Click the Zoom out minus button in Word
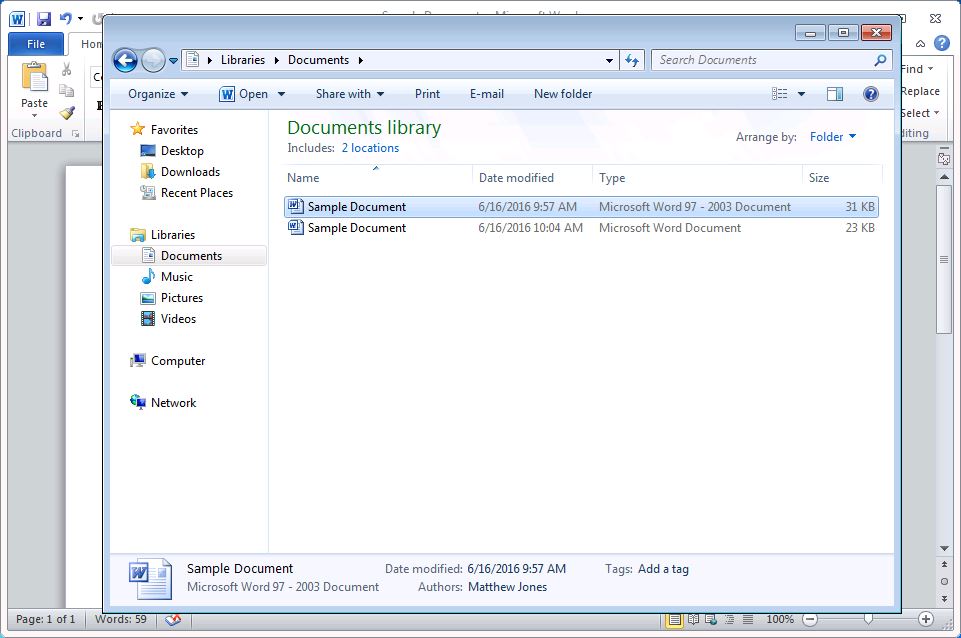Viewport: 961px width, 638px height. click(810, 619)
